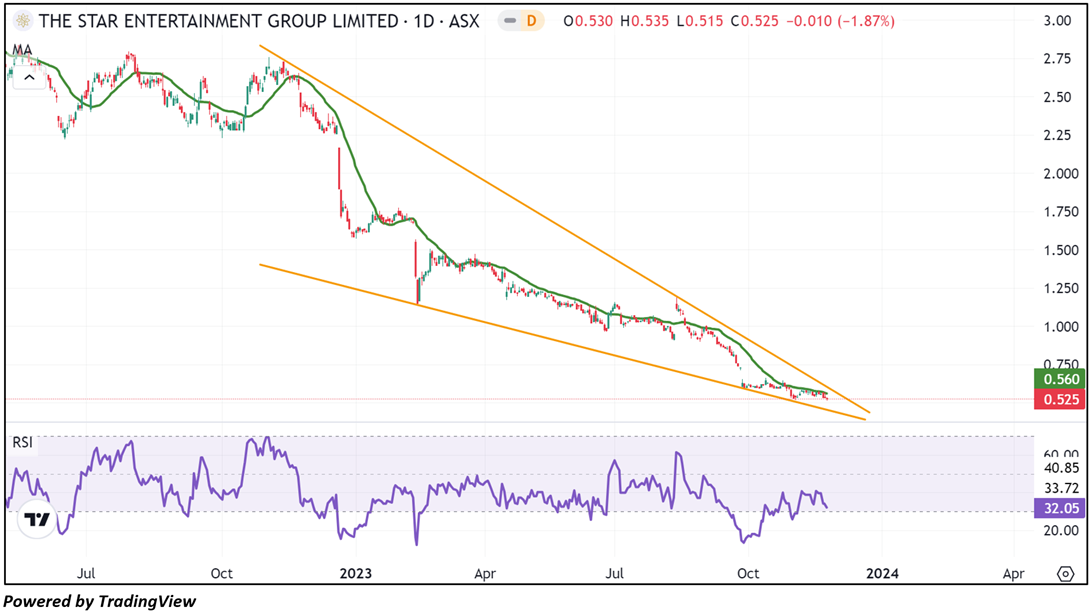Open chart settings gear icon
The image size is (1090, 611).
click(1066, 573)
